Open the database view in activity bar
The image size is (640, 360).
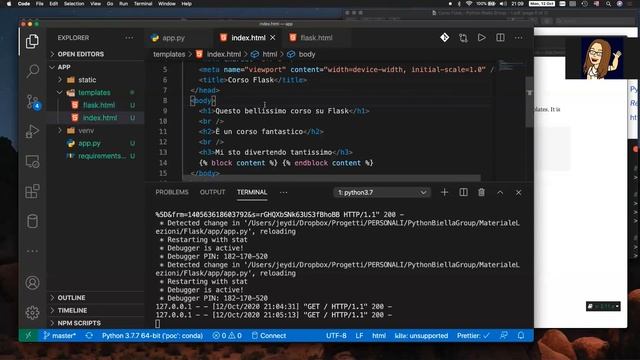(x=32, y=221)
